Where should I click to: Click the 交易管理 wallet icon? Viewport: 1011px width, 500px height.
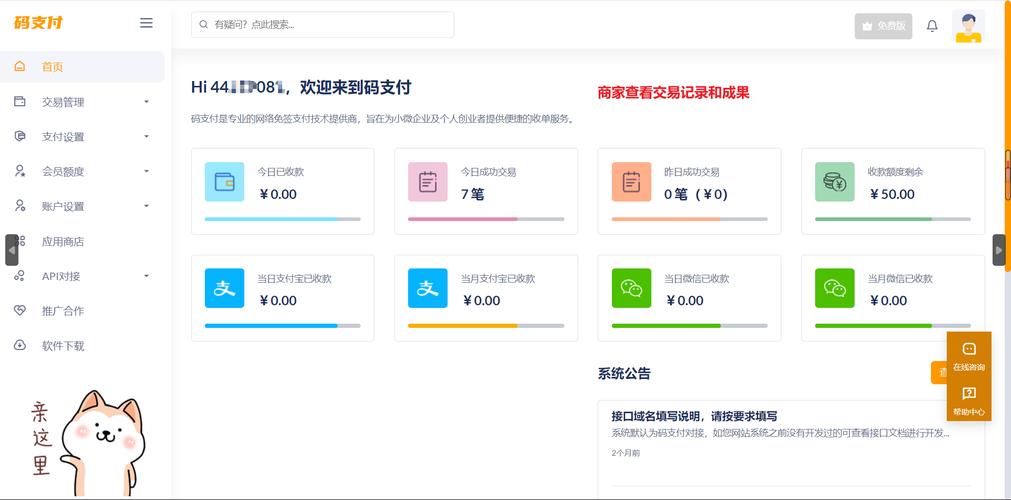tap(20, 101)
